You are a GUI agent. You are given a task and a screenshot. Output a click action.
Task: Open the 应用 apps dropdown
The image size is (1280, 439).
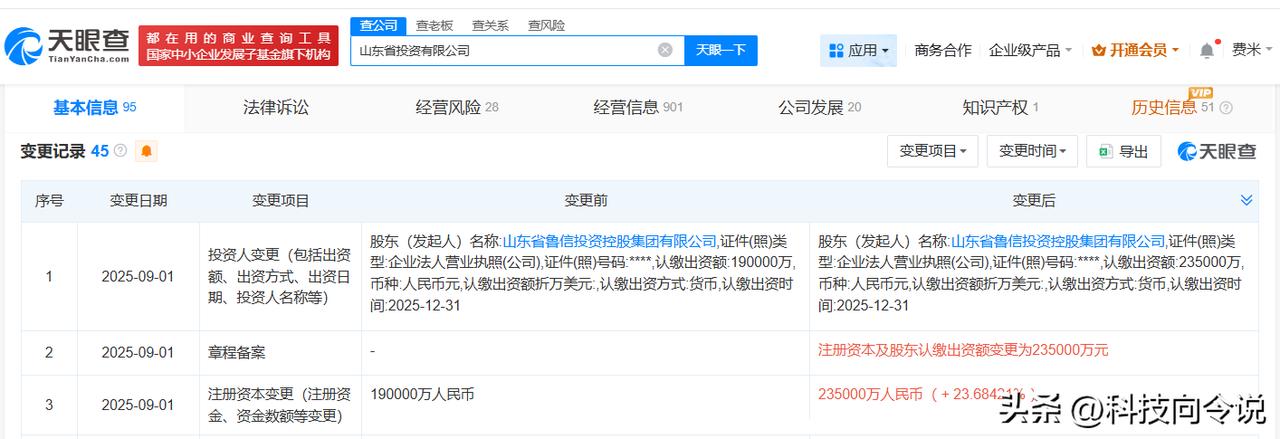click(x=859, y=50)
